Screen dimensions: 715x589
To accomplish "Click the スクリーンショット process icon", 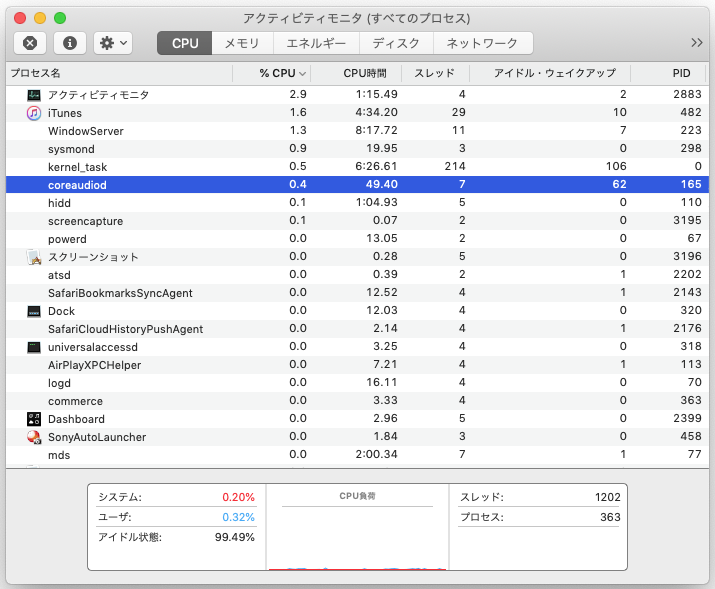I will tap(33, 257).
